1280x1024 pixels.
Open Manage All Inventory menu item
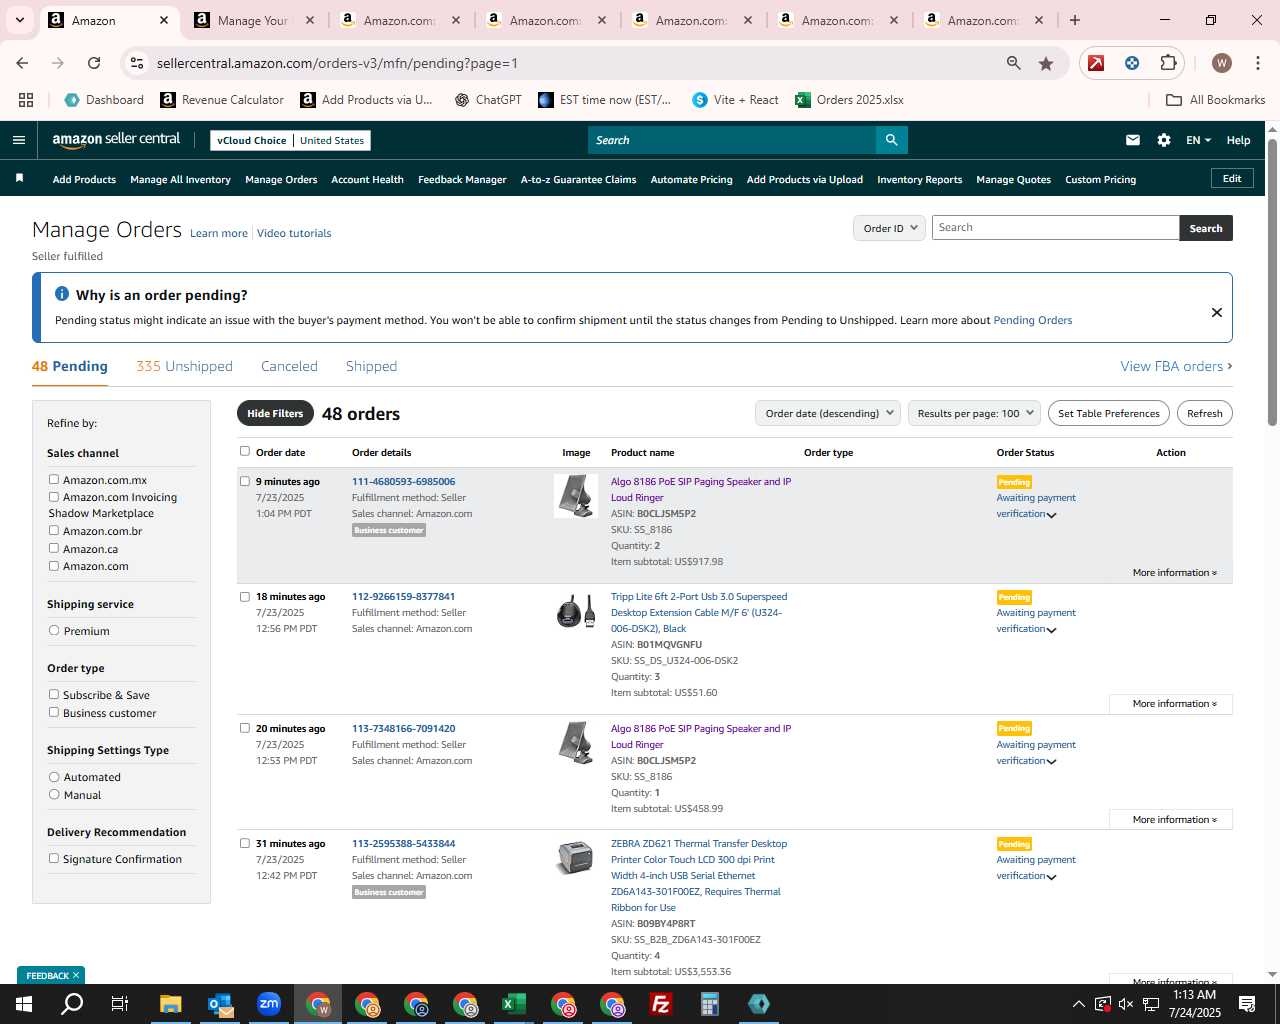[180, 179]
